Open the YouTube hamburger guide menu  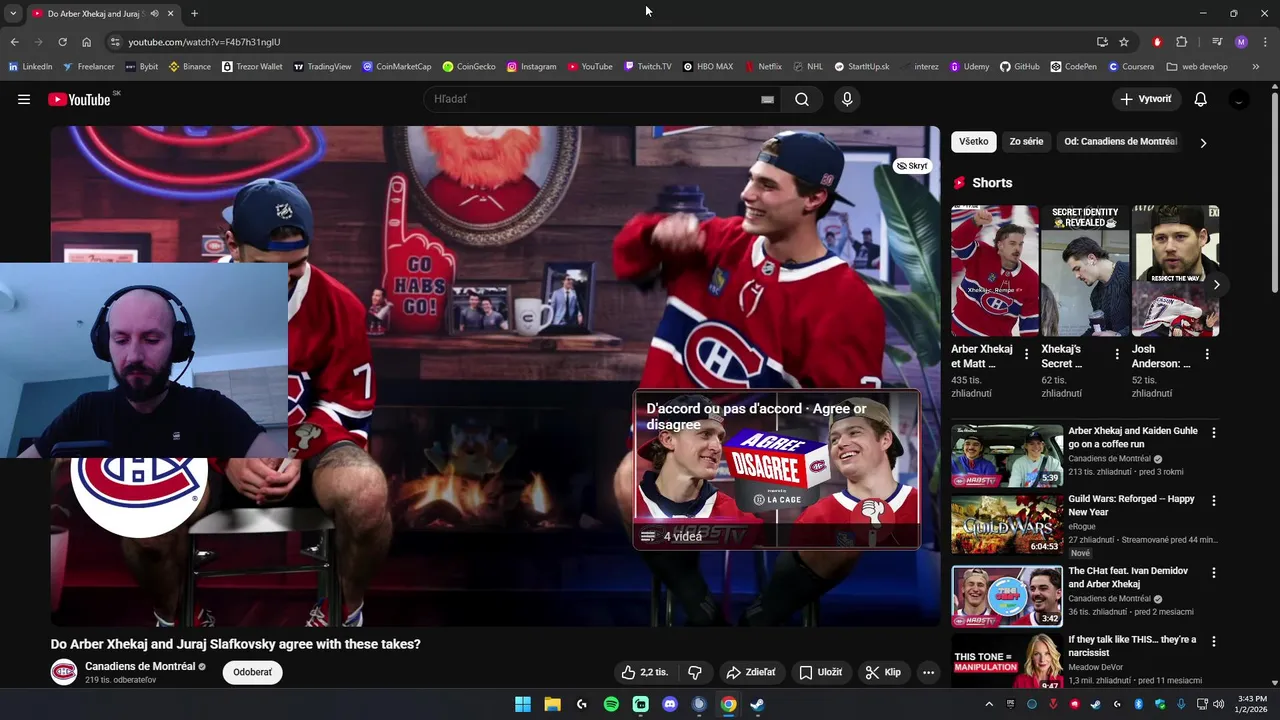pos(24,99)
